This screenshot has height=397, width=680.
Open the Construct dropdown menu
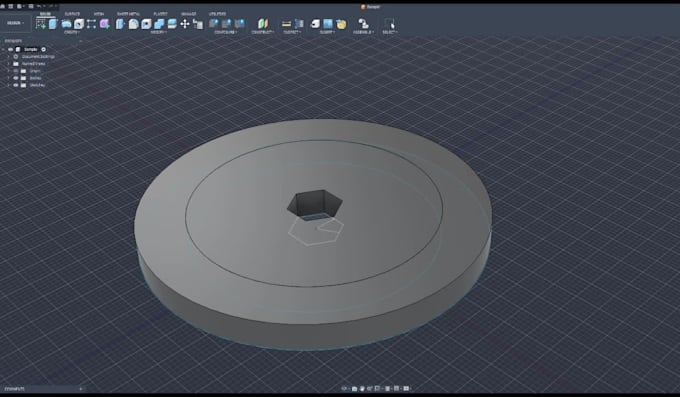coord(263,32)
